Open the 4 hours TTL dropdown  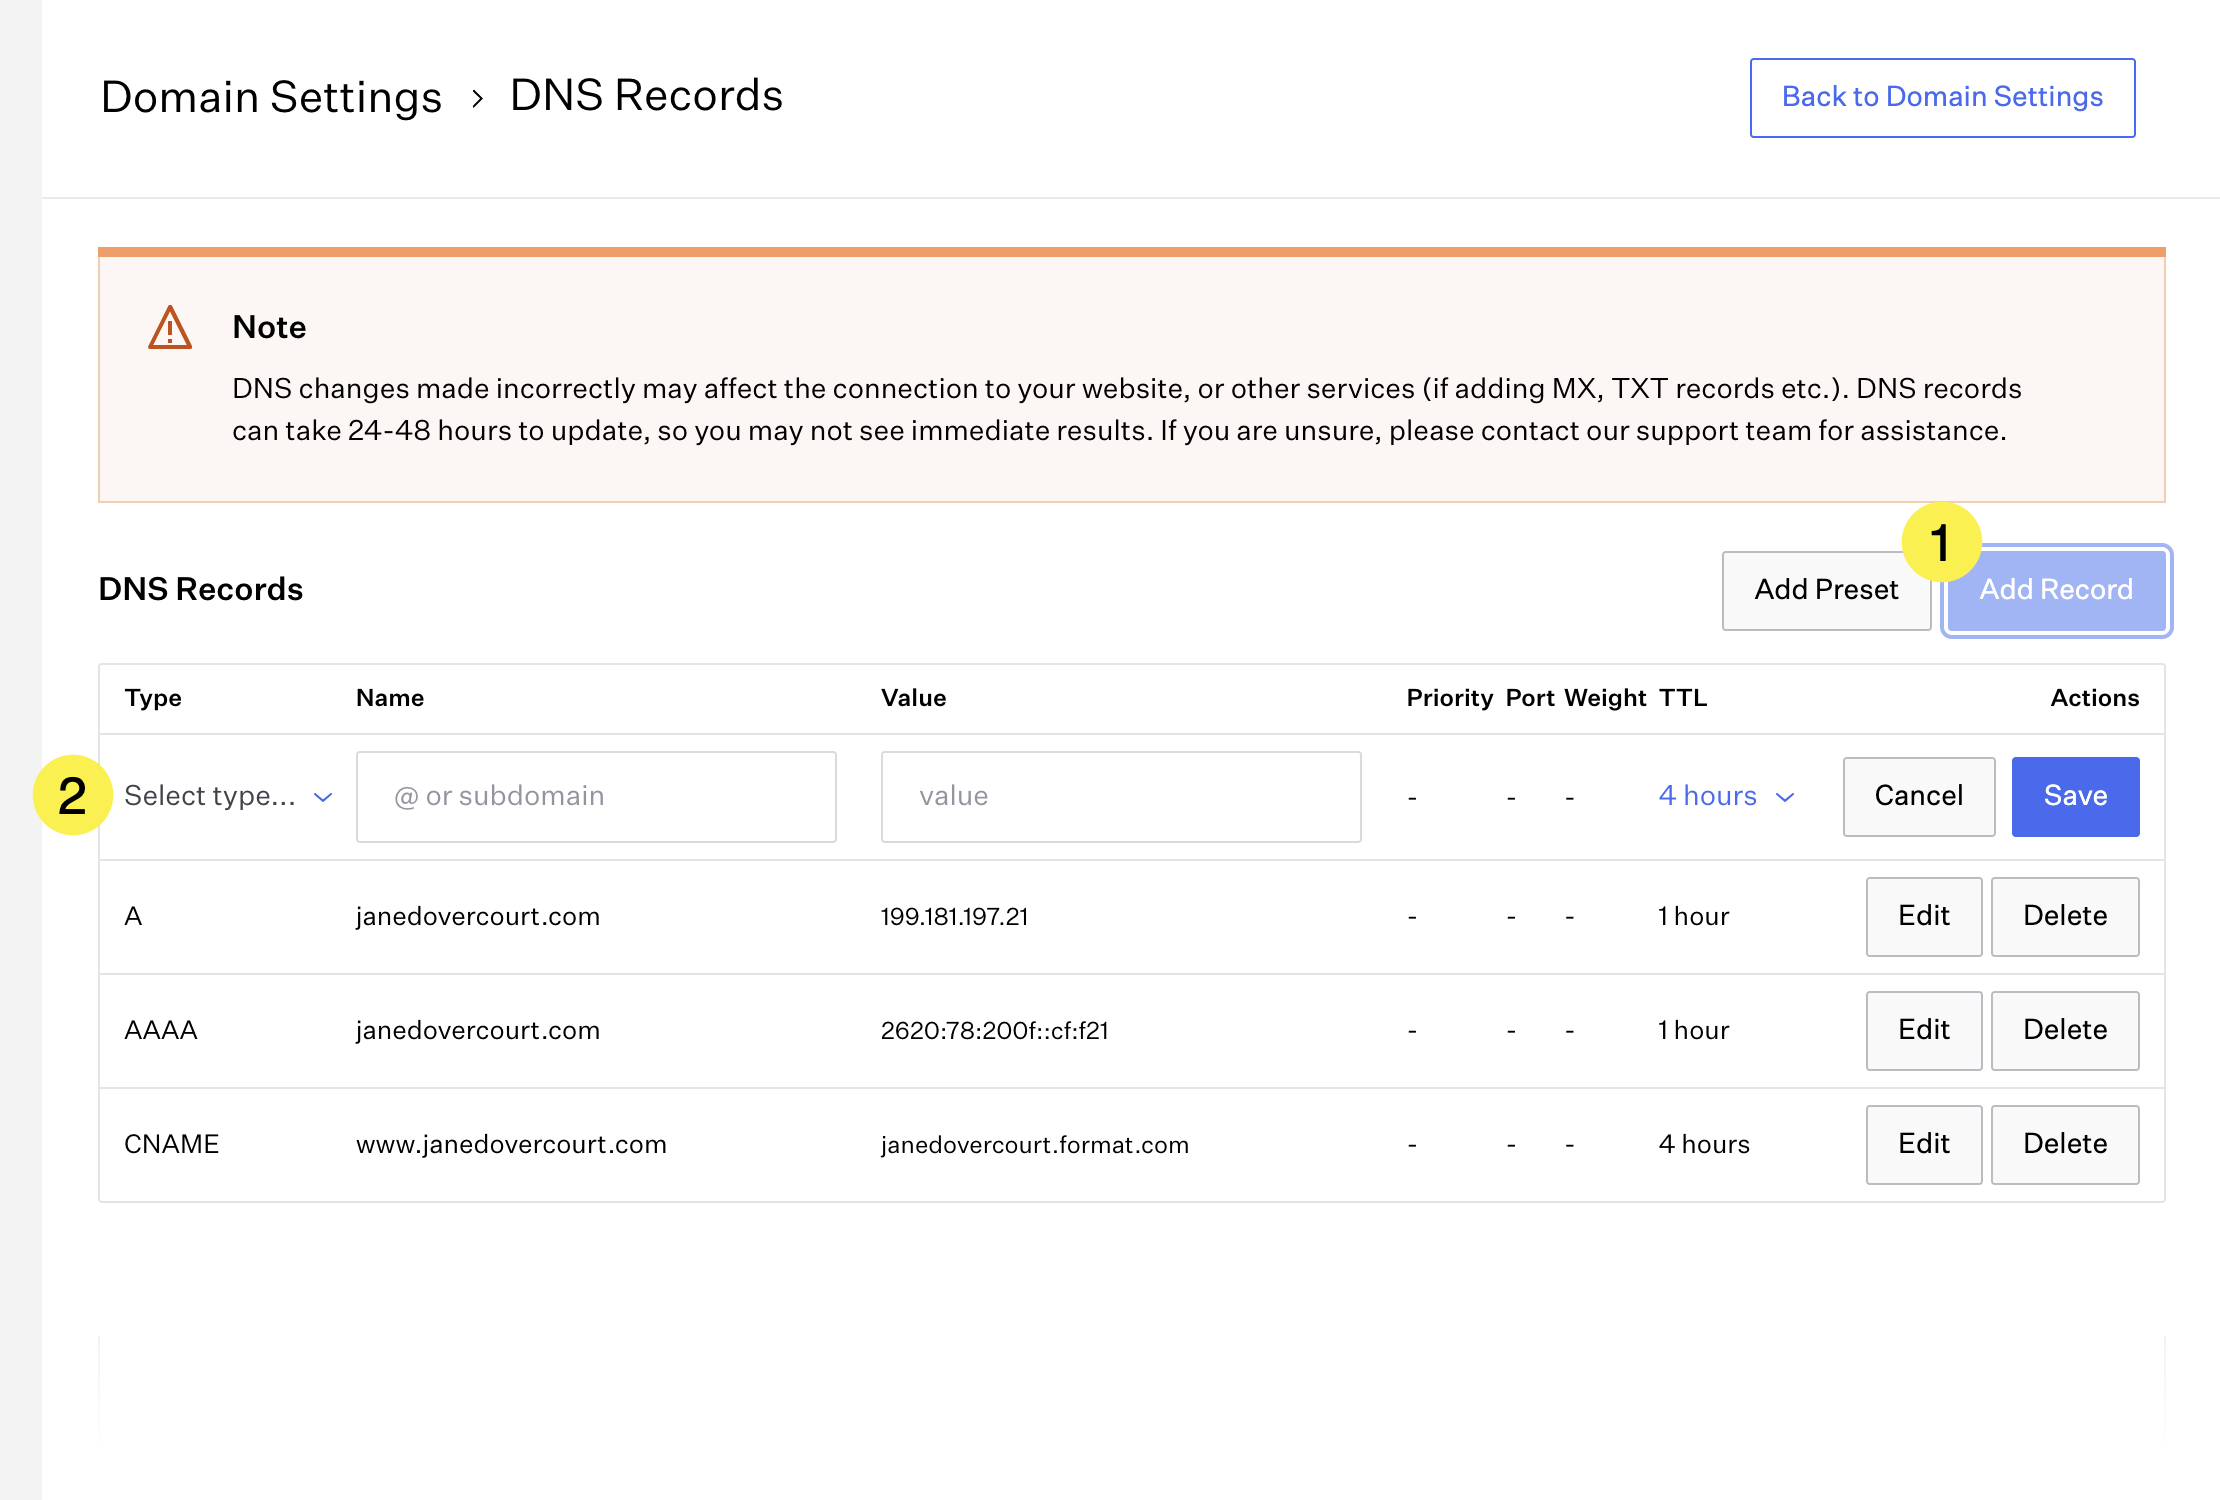coord(1726,796)
